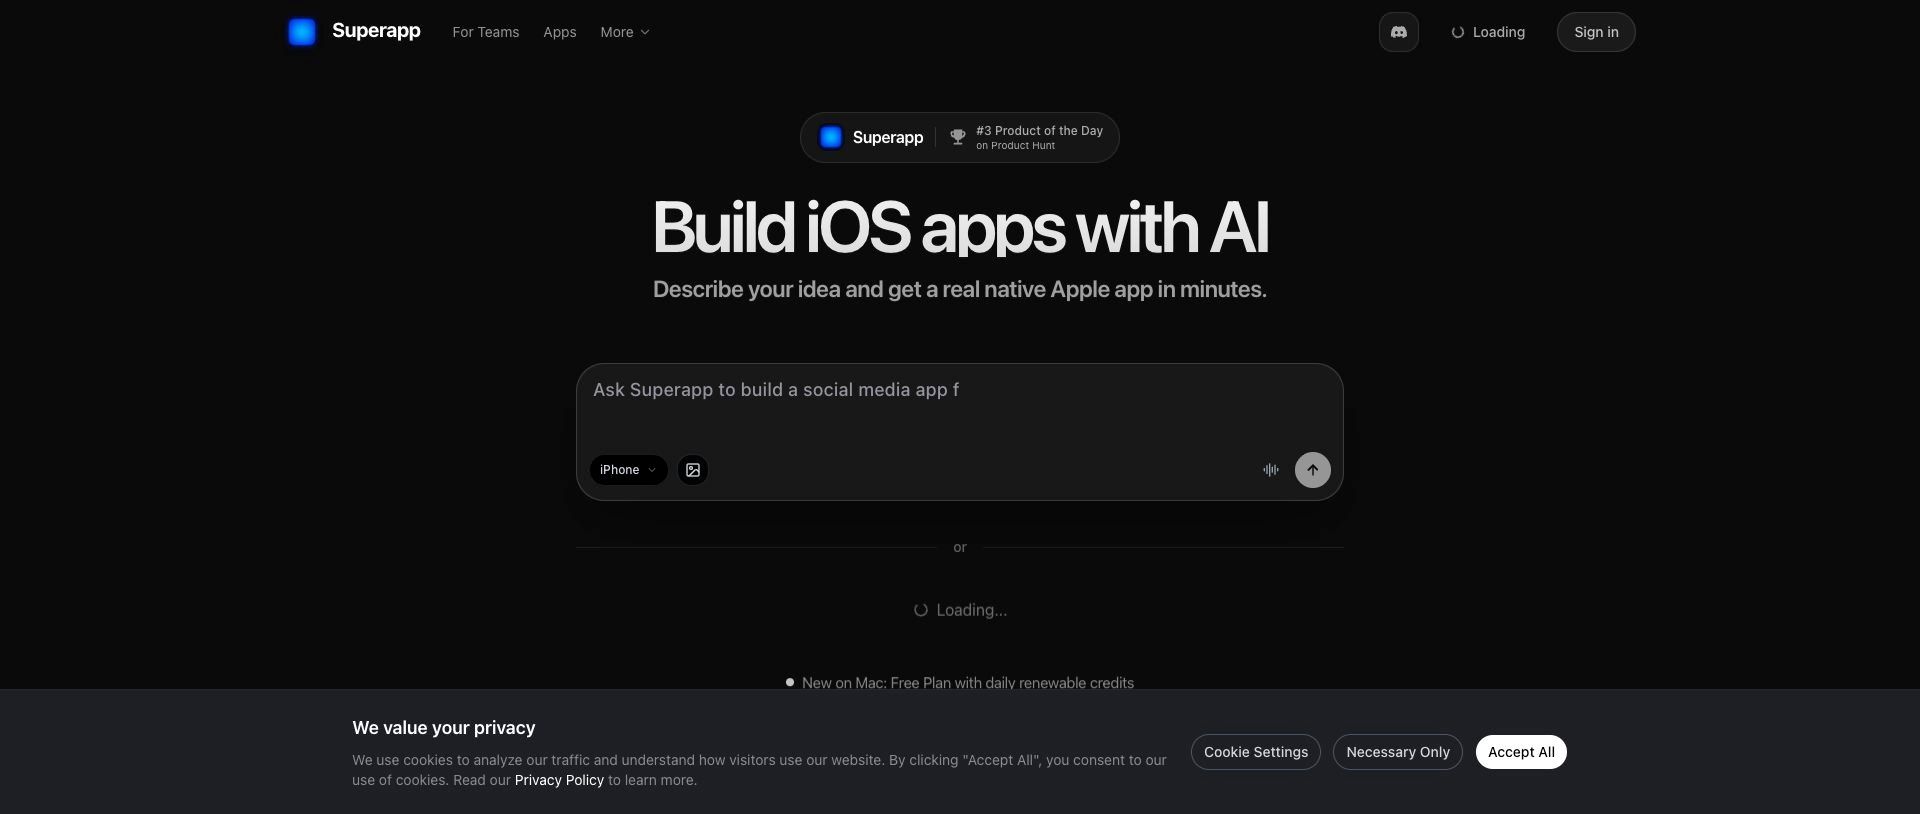Viewport: 1920px width, 814px height.
Task: Go to For Teams page
Action: click(x=485, y=32)
